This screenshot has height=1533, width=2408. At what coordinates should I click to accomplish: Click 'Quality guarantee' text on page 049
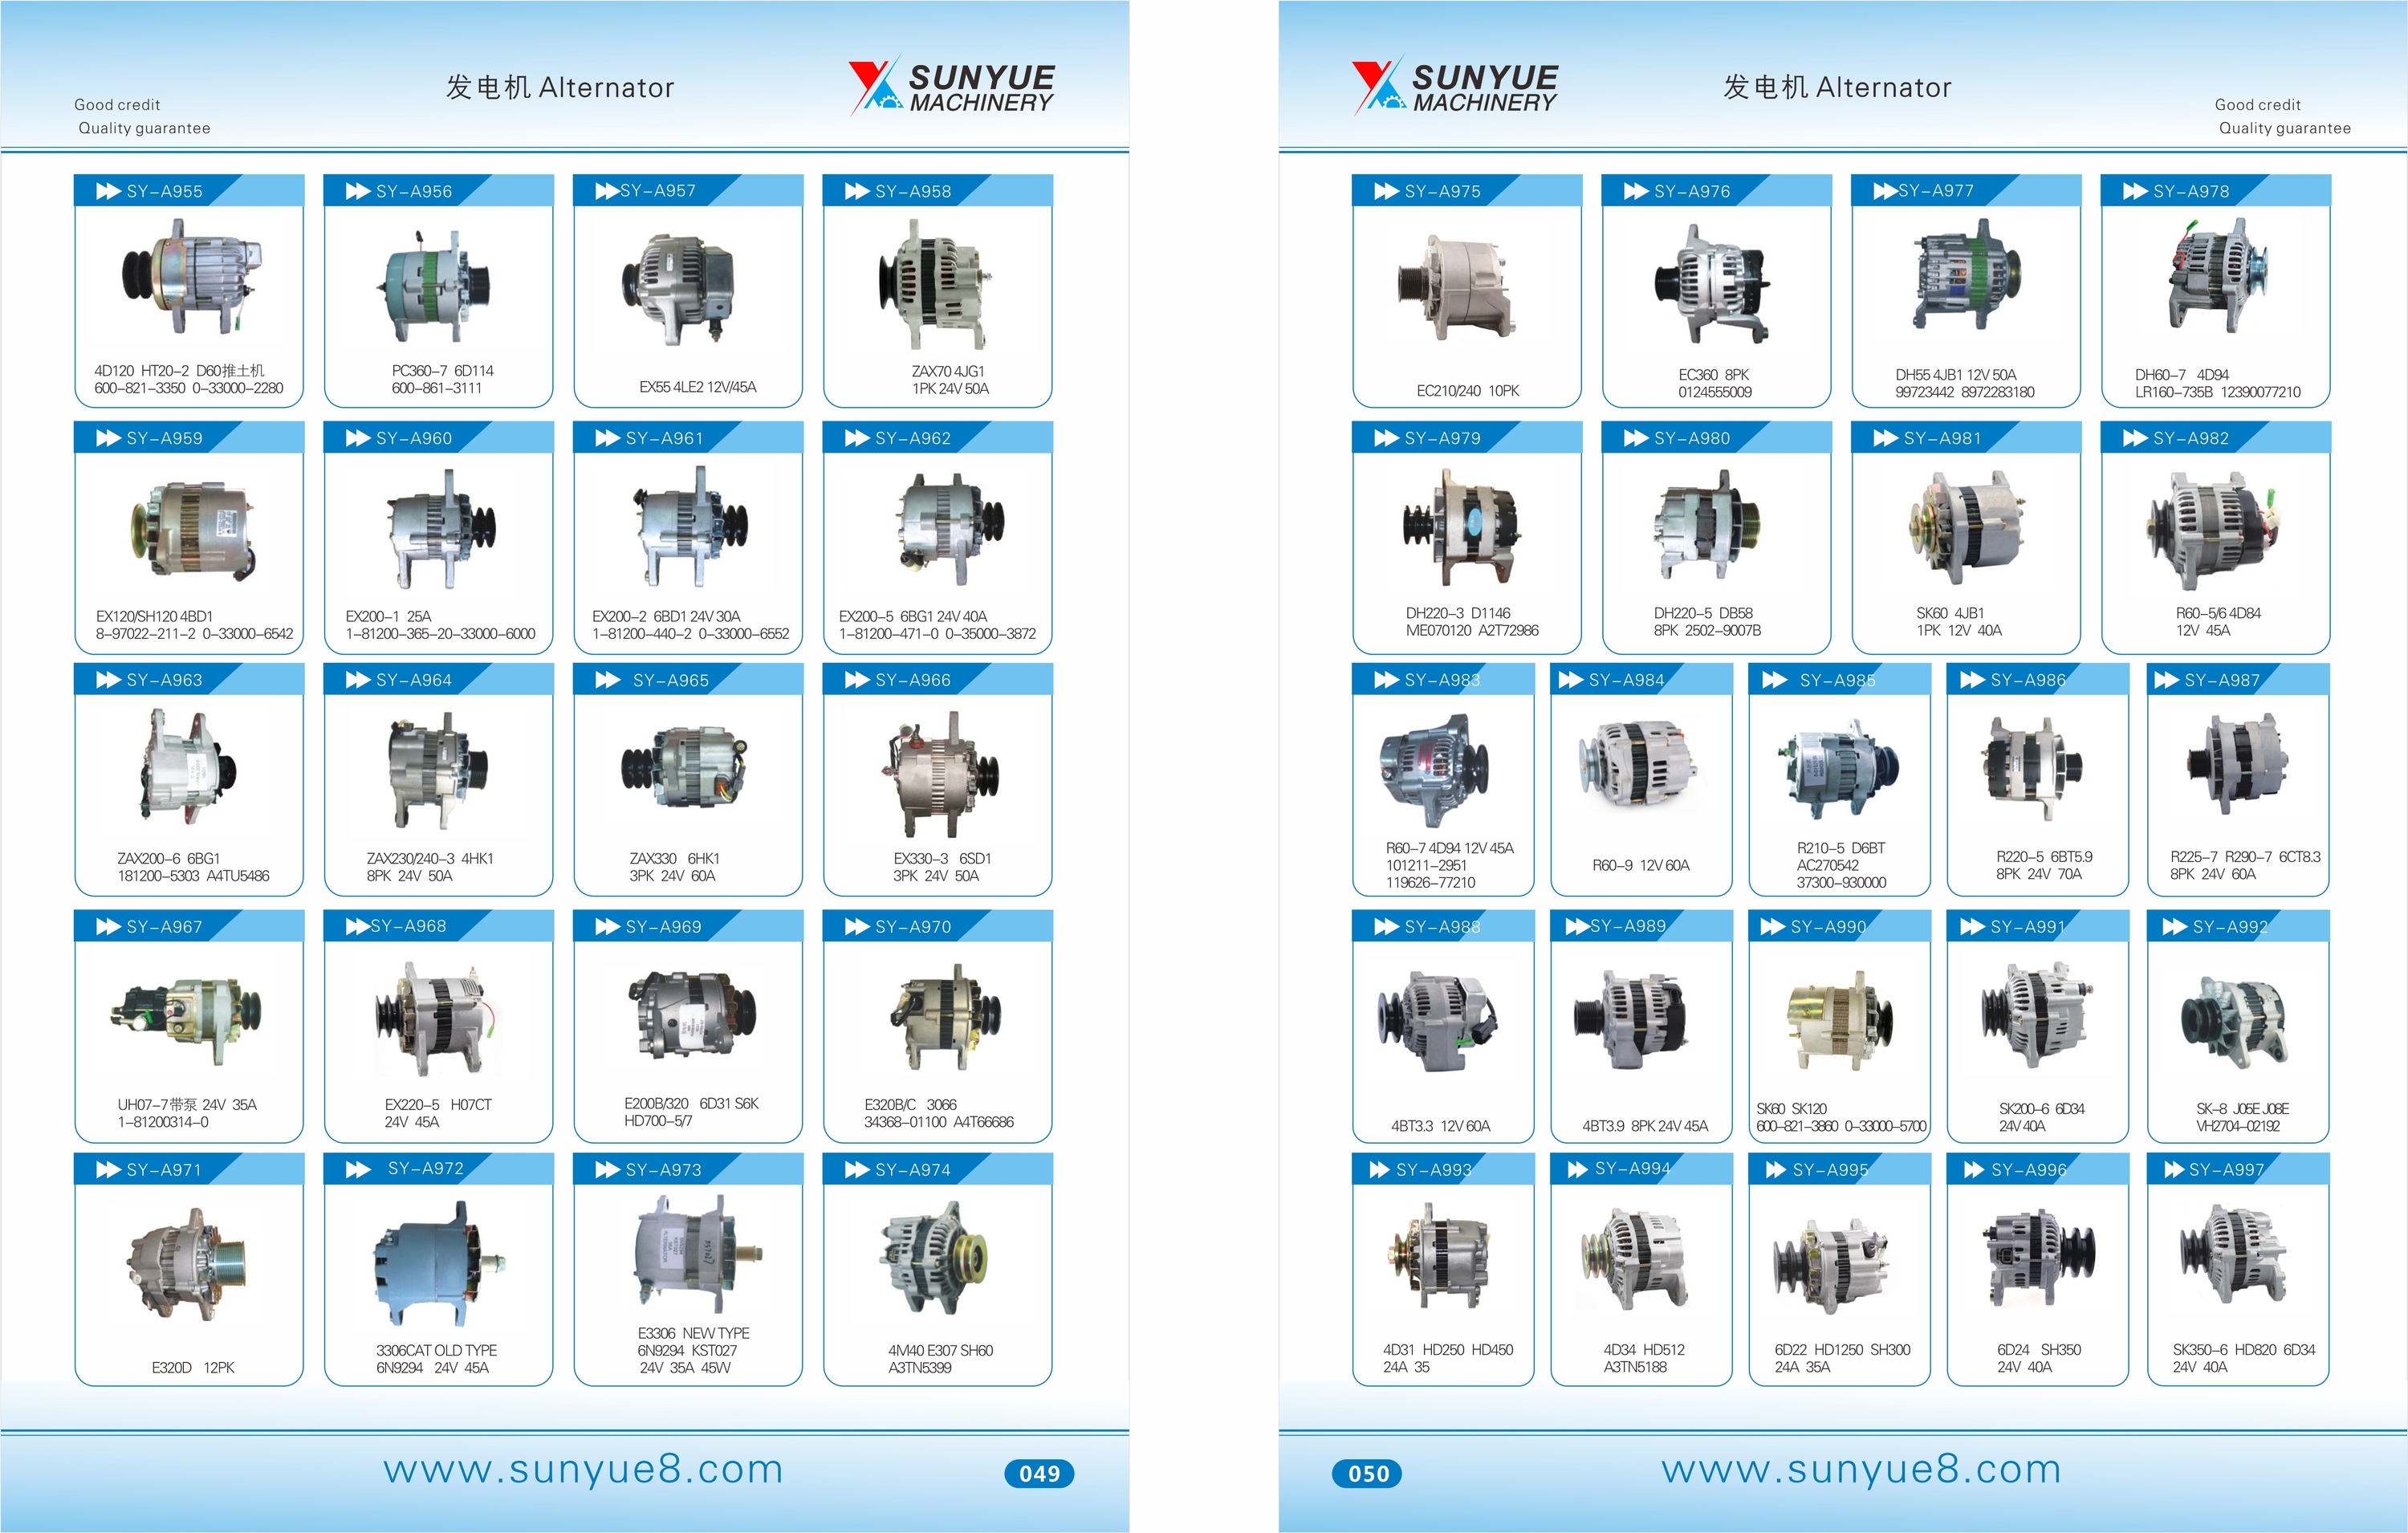145,128
